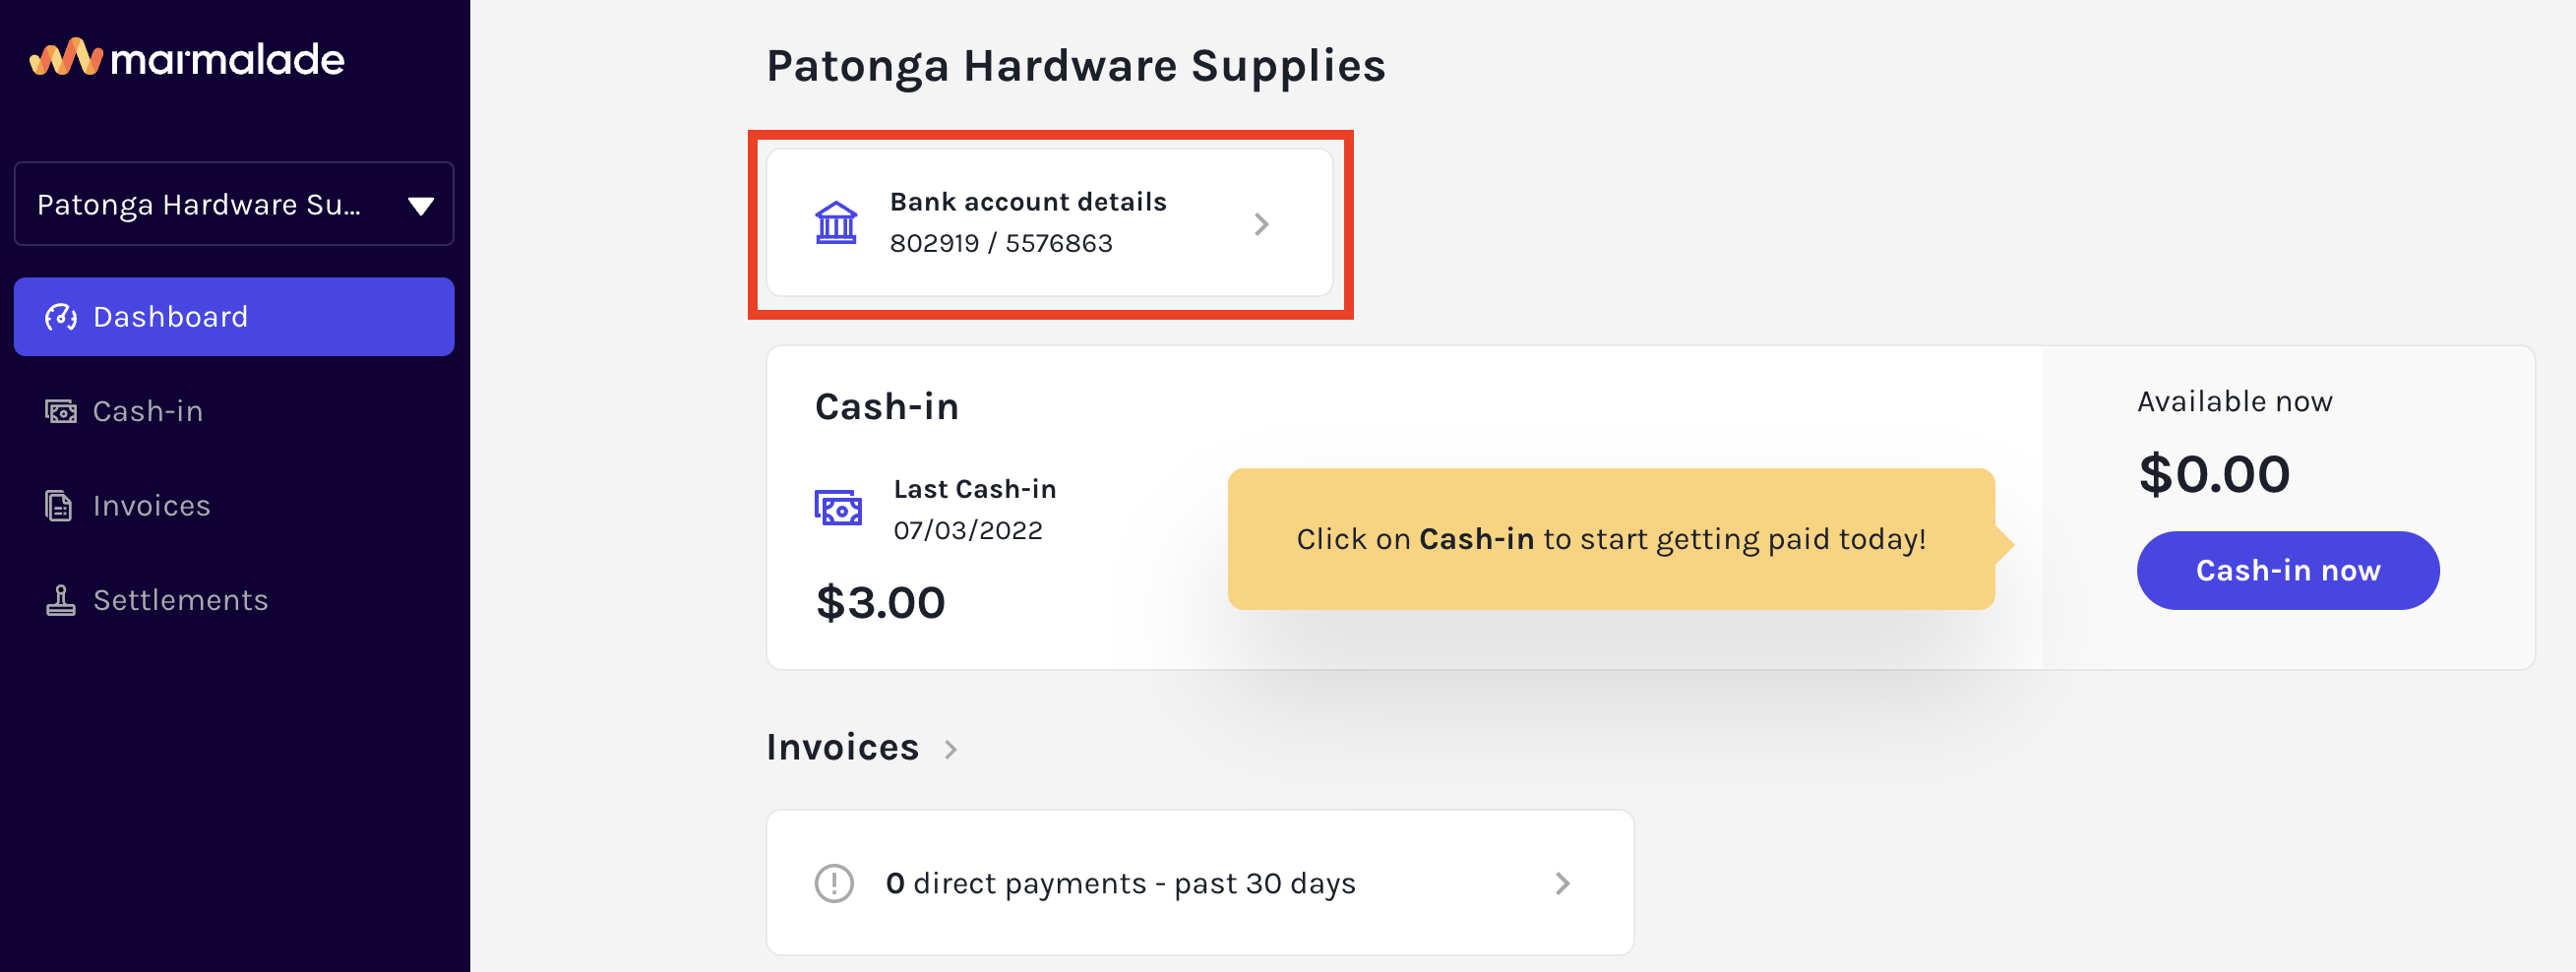Click the yellow Cash-in tooltip message
This screenshot has height=972, width=2576.
point(1611,539)
